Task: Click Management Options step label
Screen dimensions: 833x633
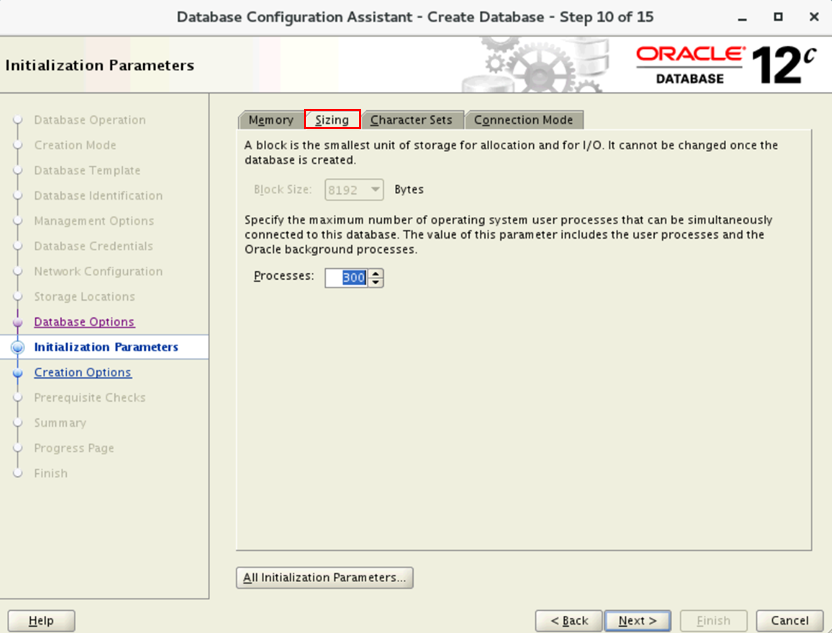Action: 94,221
